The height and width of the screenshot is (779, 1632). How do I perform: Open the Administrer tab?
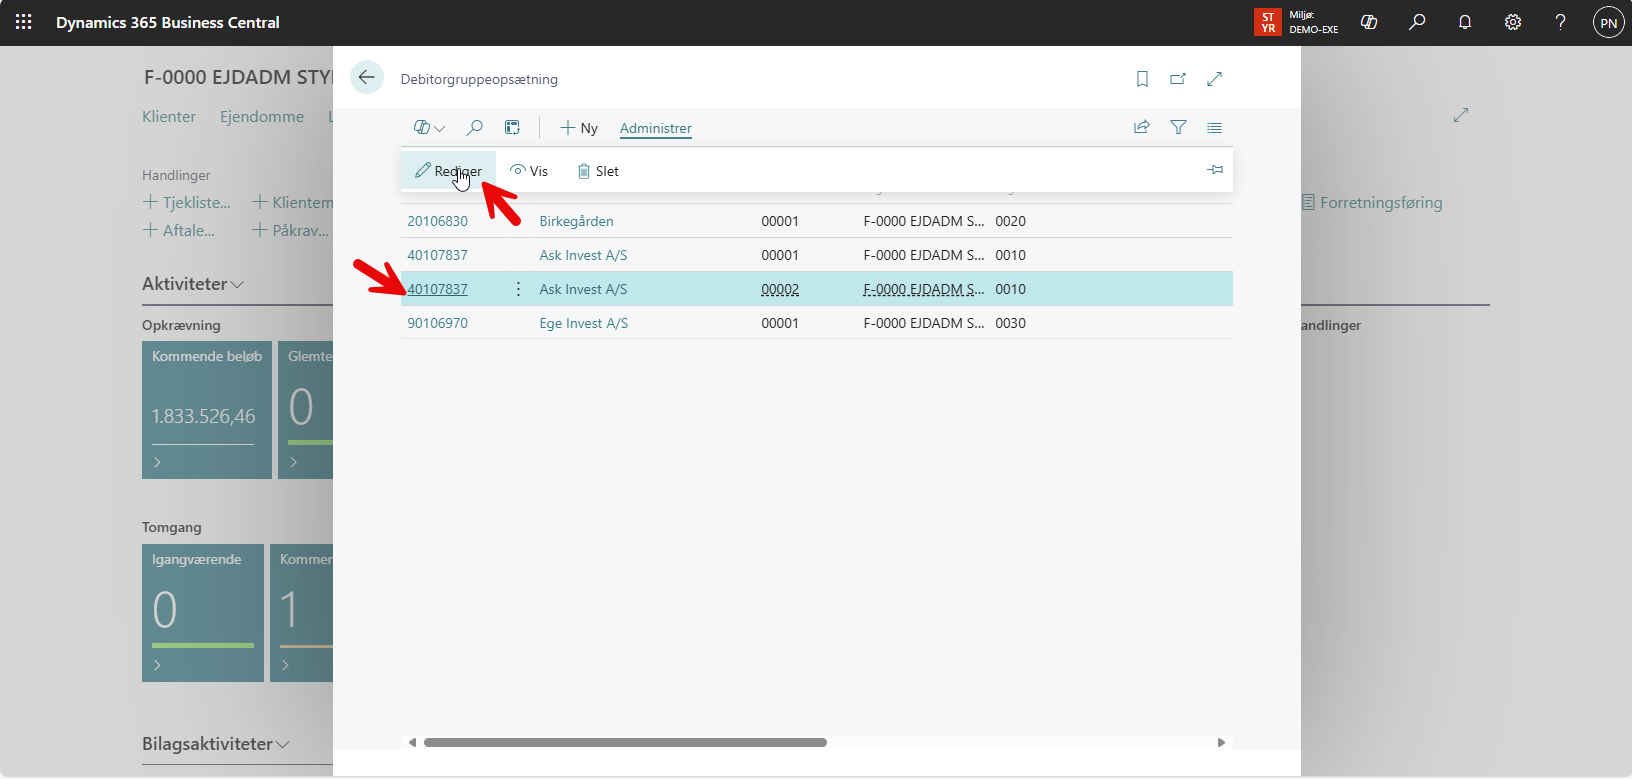point(656,128)
